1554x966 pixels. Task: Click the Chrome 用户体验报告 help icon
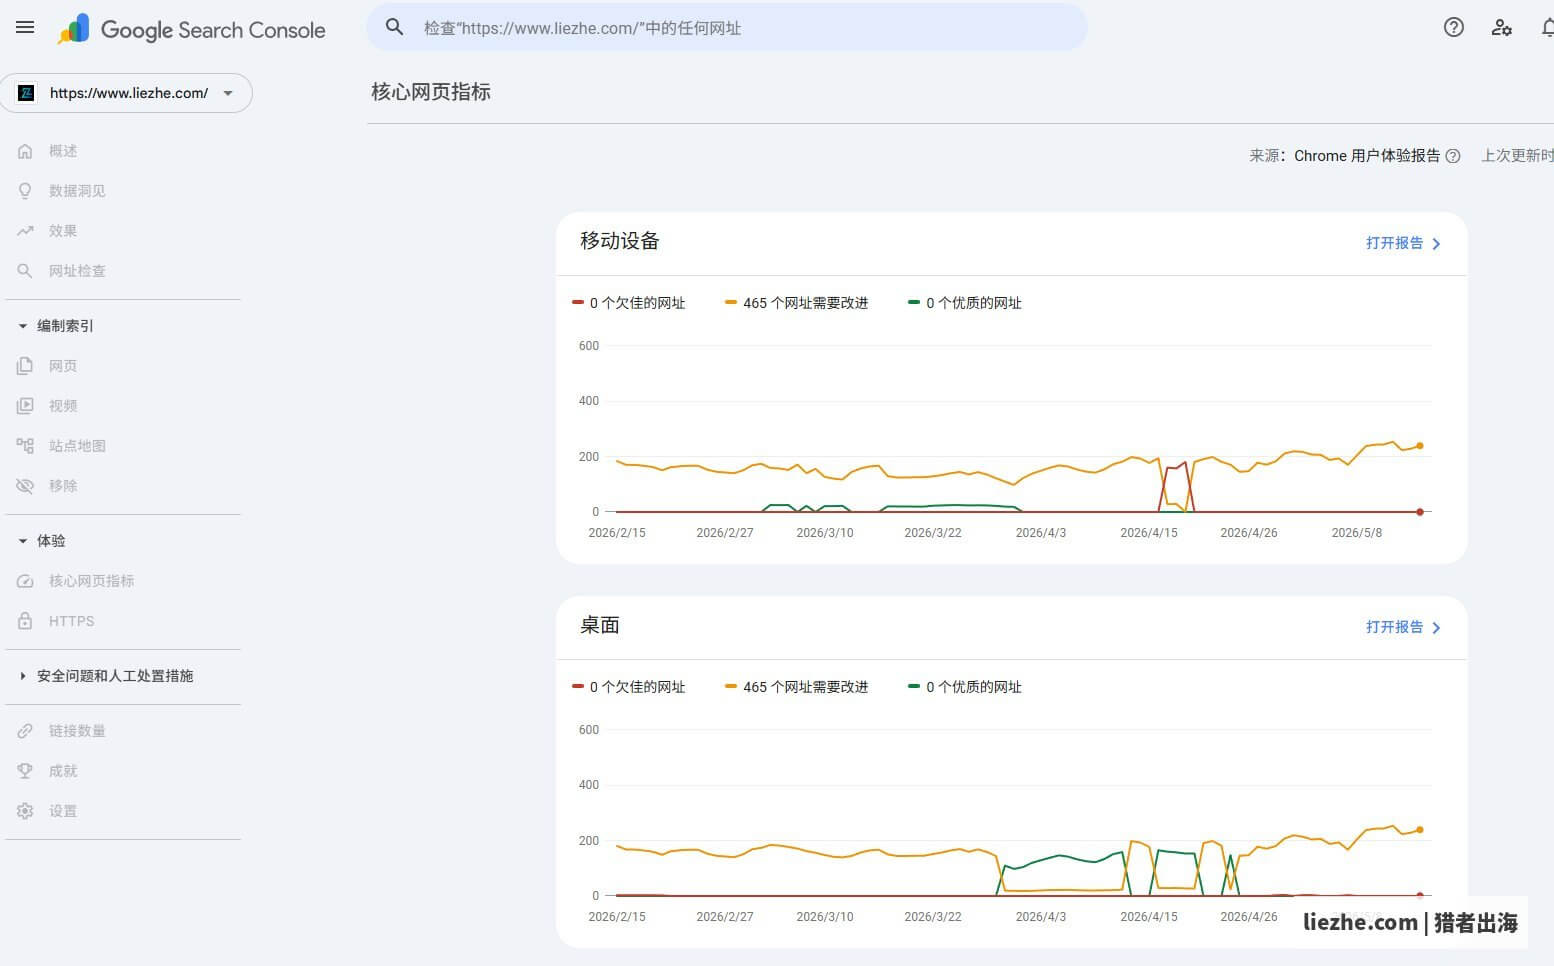(1453, 156)
